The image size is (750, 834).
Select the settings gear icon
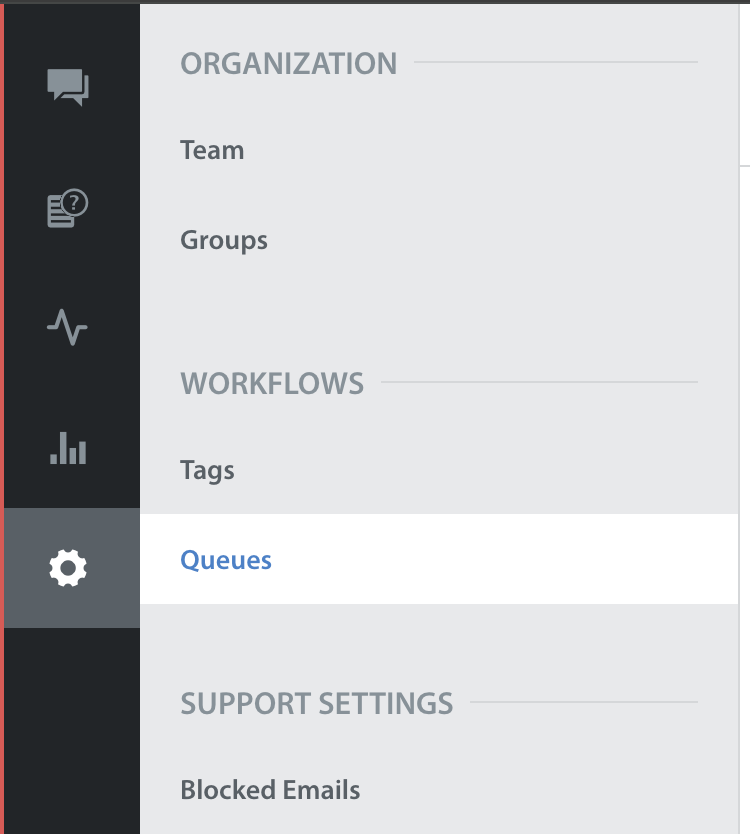[x=68, y=568]
